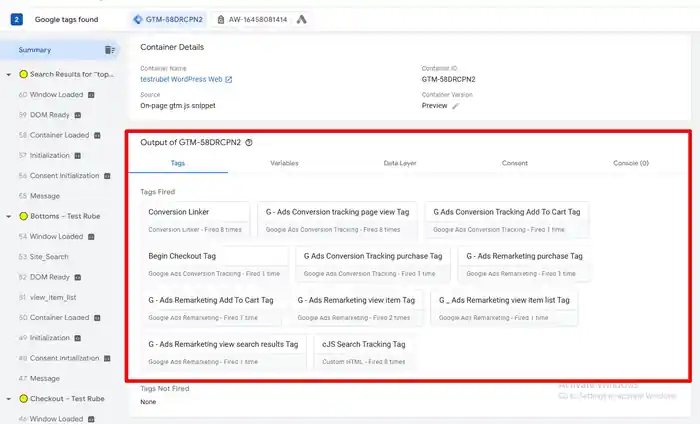Select event 60 Window Loaded
700x424 pixels.
(x=51, y=95)
